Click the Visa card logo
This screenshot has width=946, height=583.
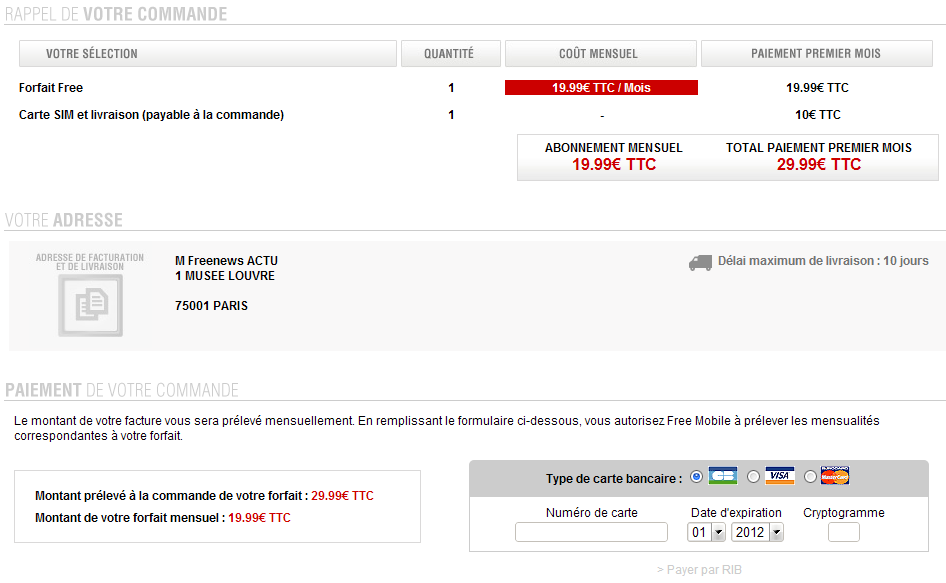tap(779, 476)
